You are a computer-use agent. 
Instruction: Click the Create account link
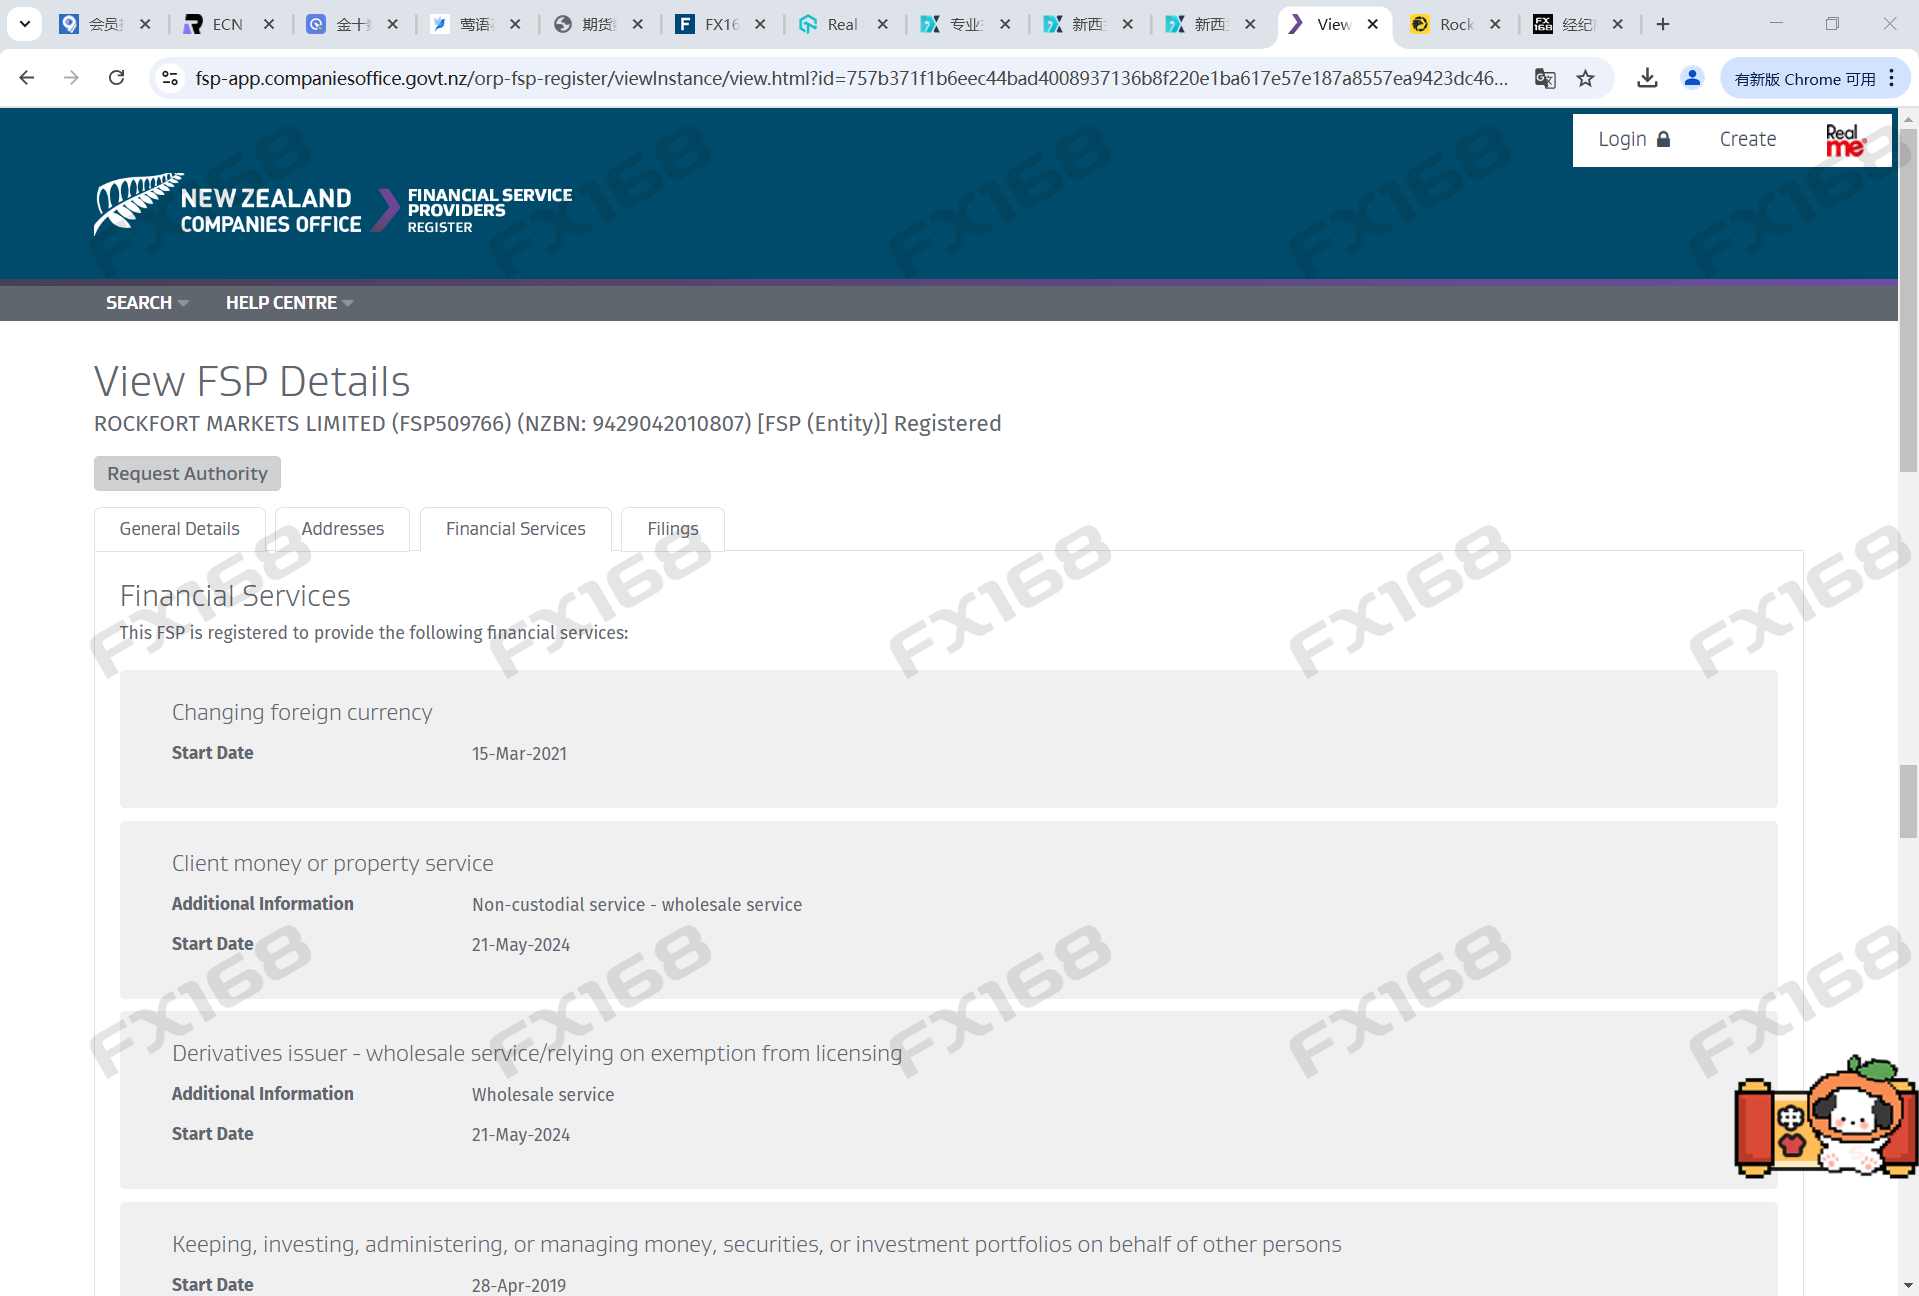click(1747, 139)
